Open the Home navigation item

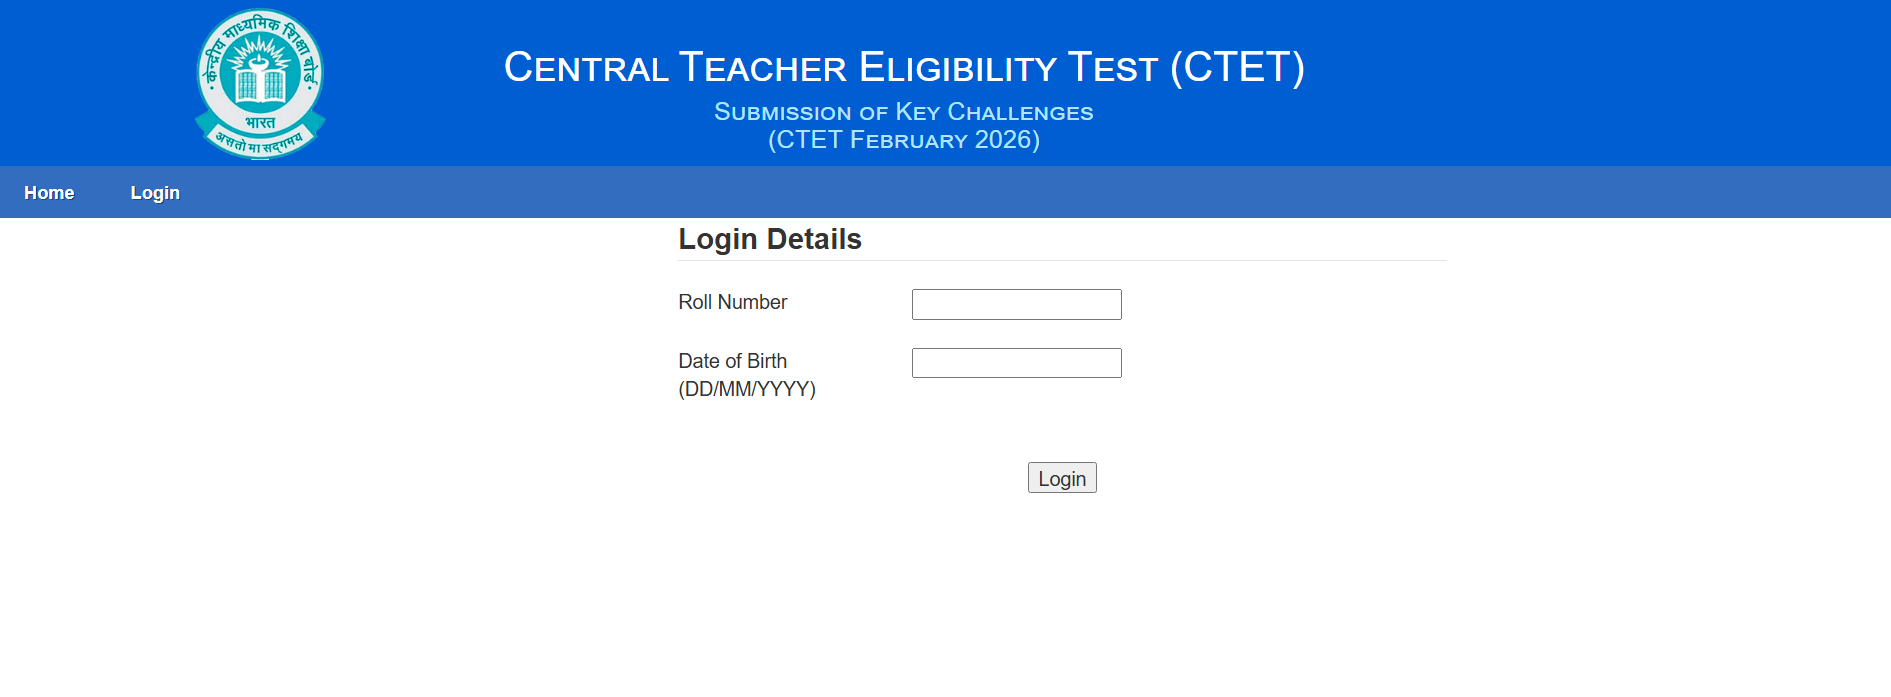[49, 193]
